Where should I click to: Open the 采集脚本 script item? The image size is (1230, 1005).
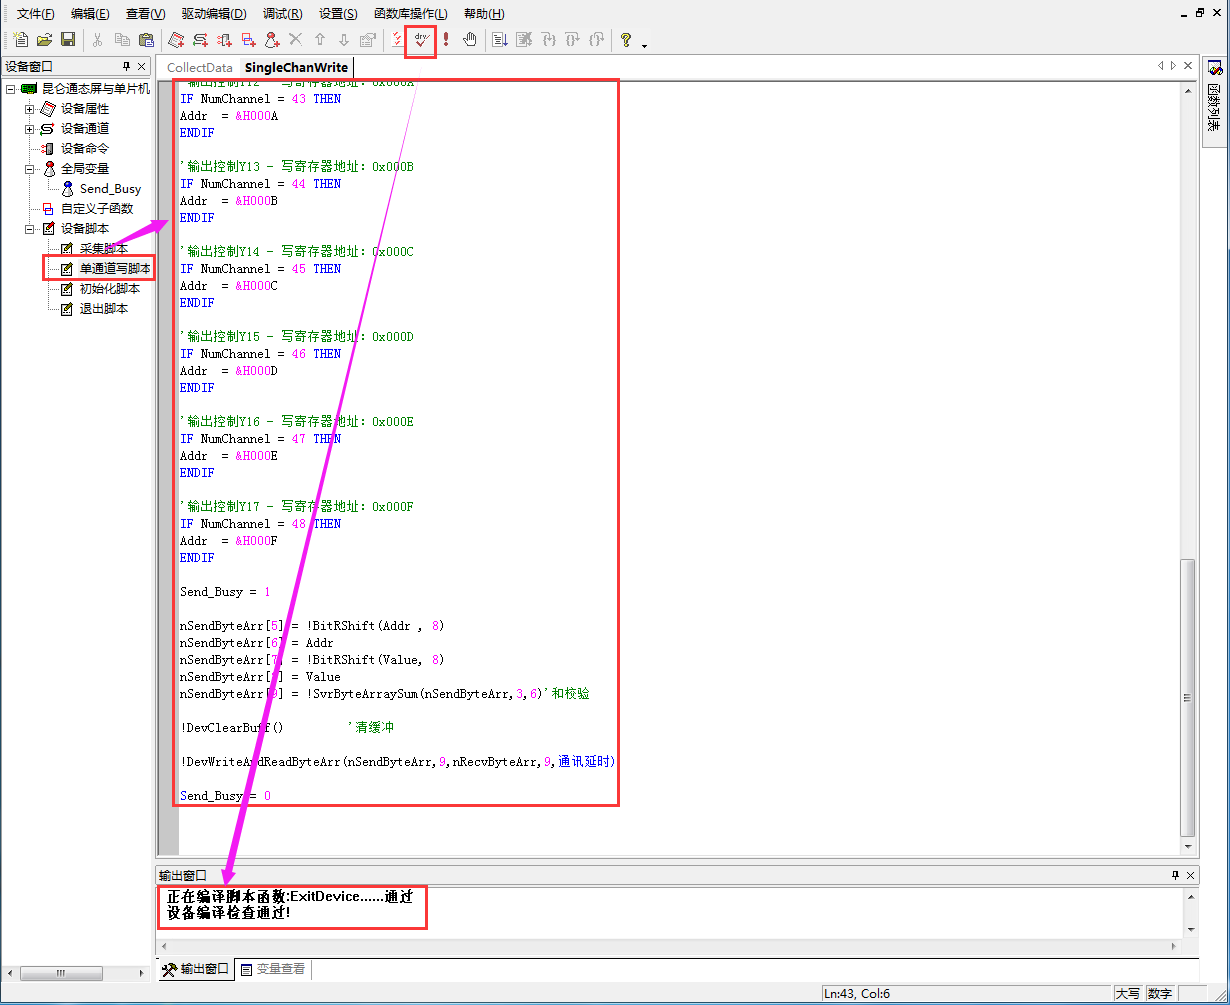pyautogui.click(x=104, y=248)
